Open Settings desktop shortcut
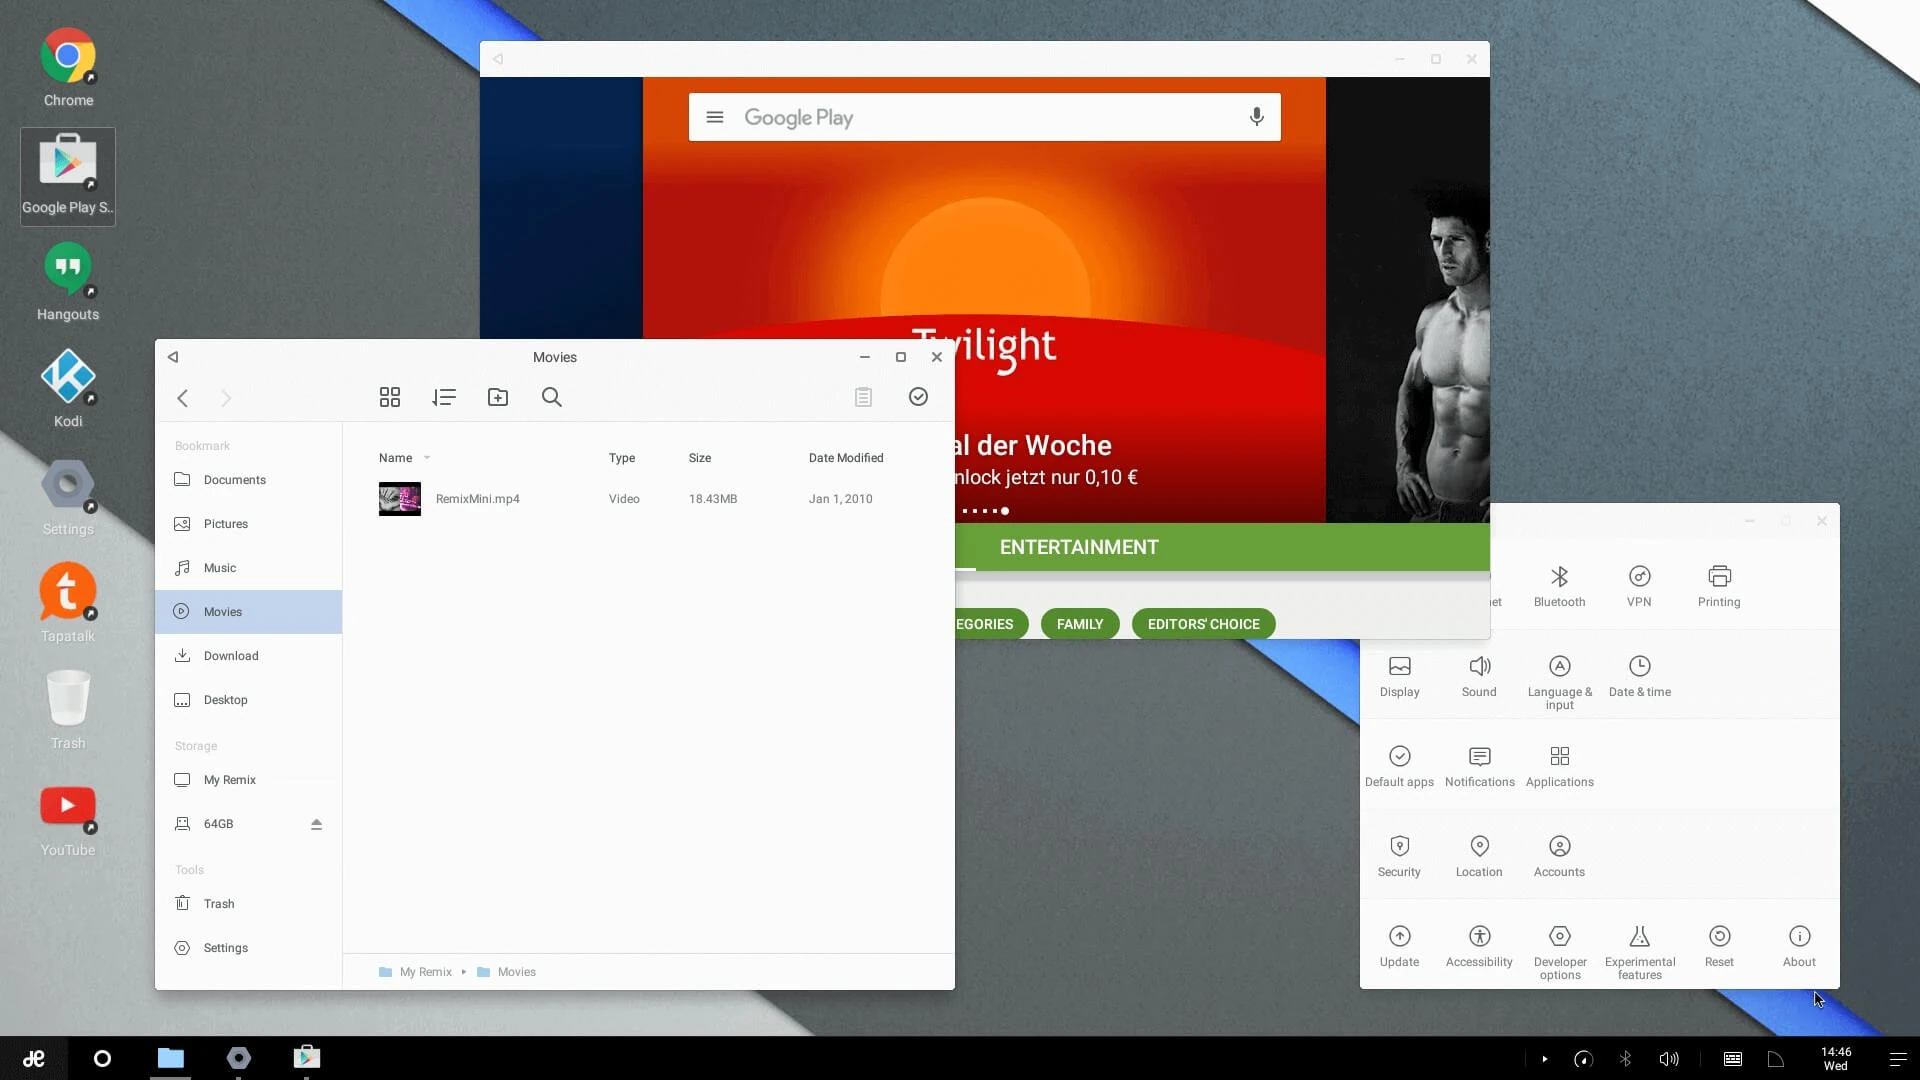The width and height of the screenshot is (1920, 1080). tap(68, 497)
